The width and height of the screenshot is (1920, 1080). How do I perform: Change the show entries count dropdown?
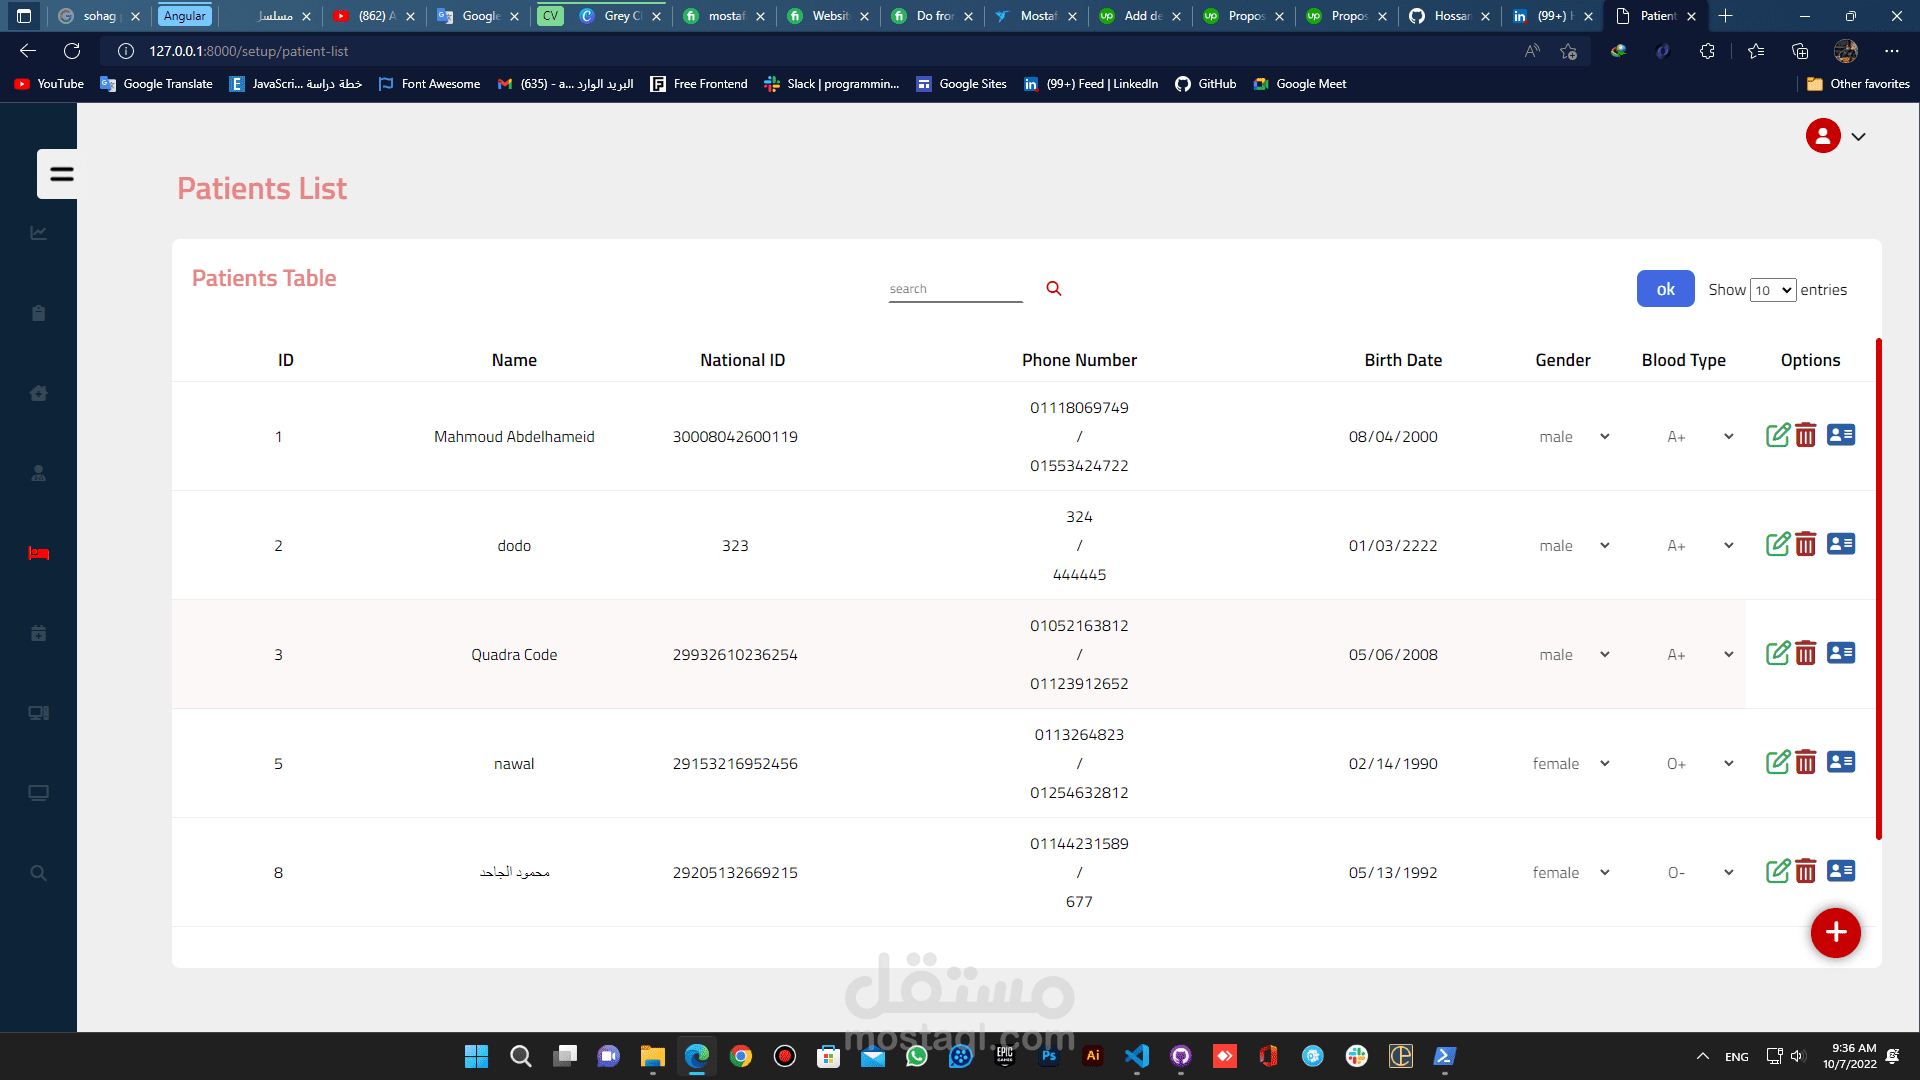pos(1772,290)
